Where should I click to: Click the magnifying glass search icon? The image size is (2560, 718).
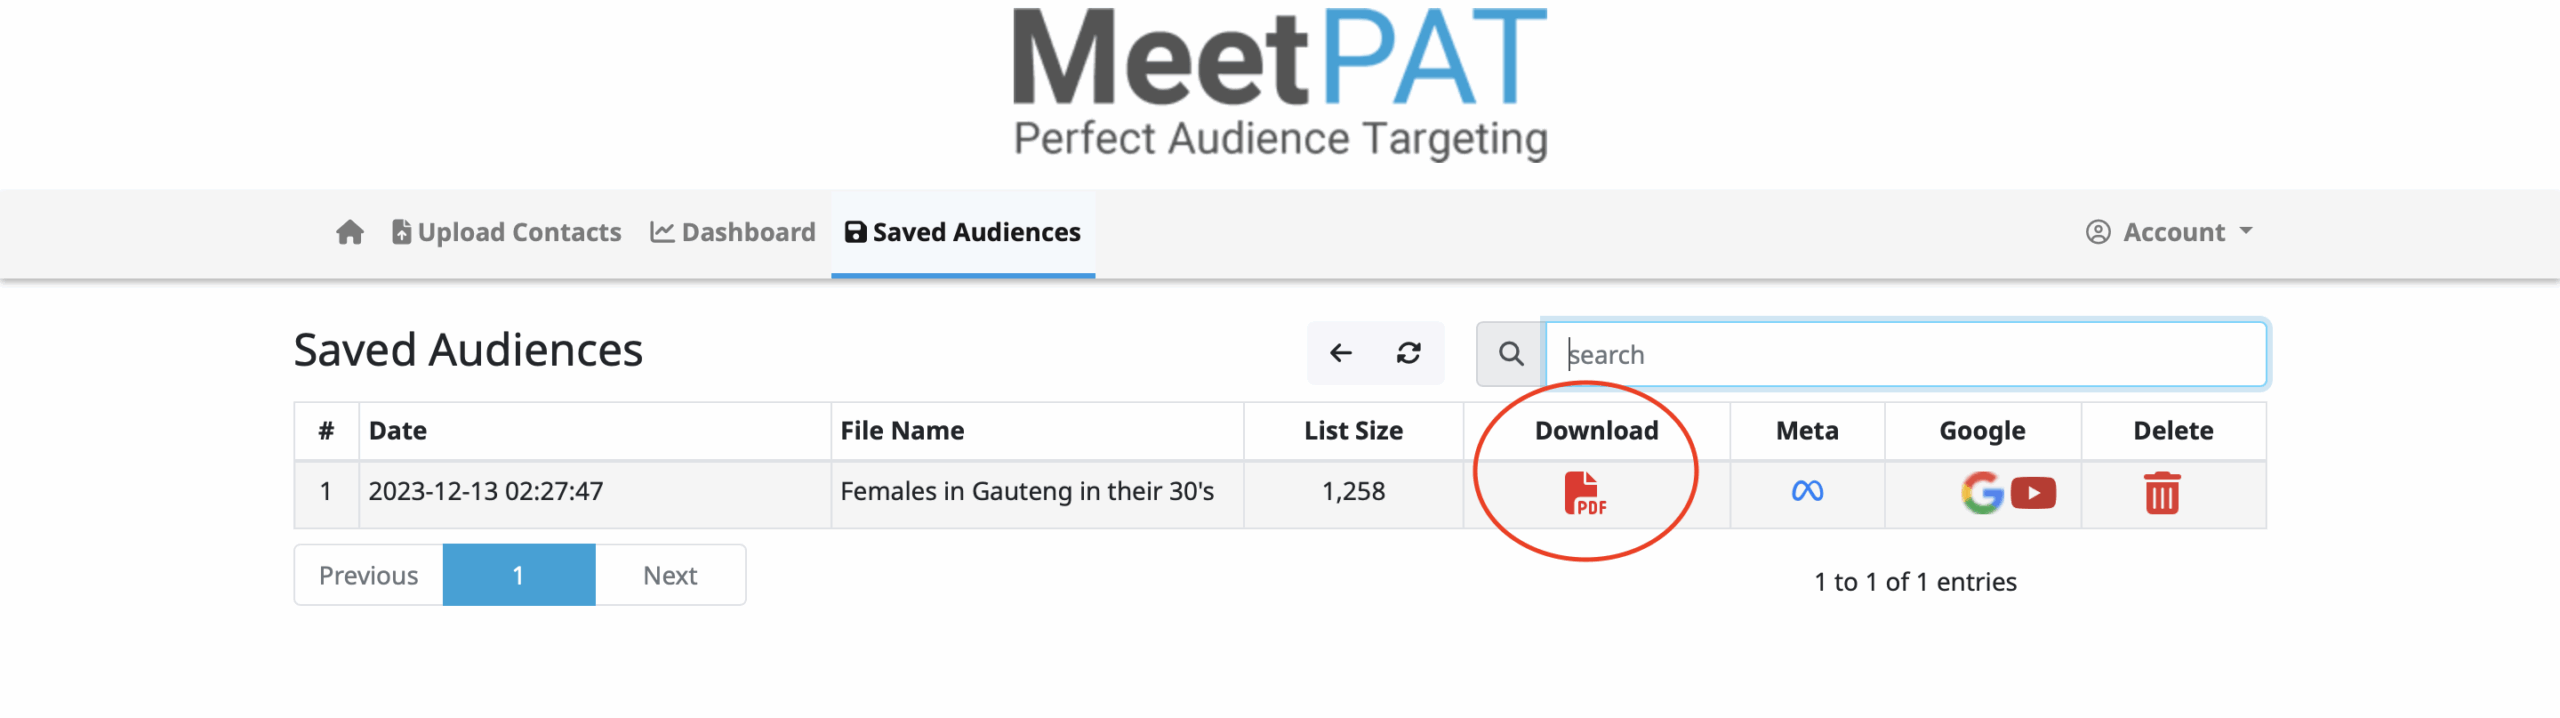point(1510,354)
